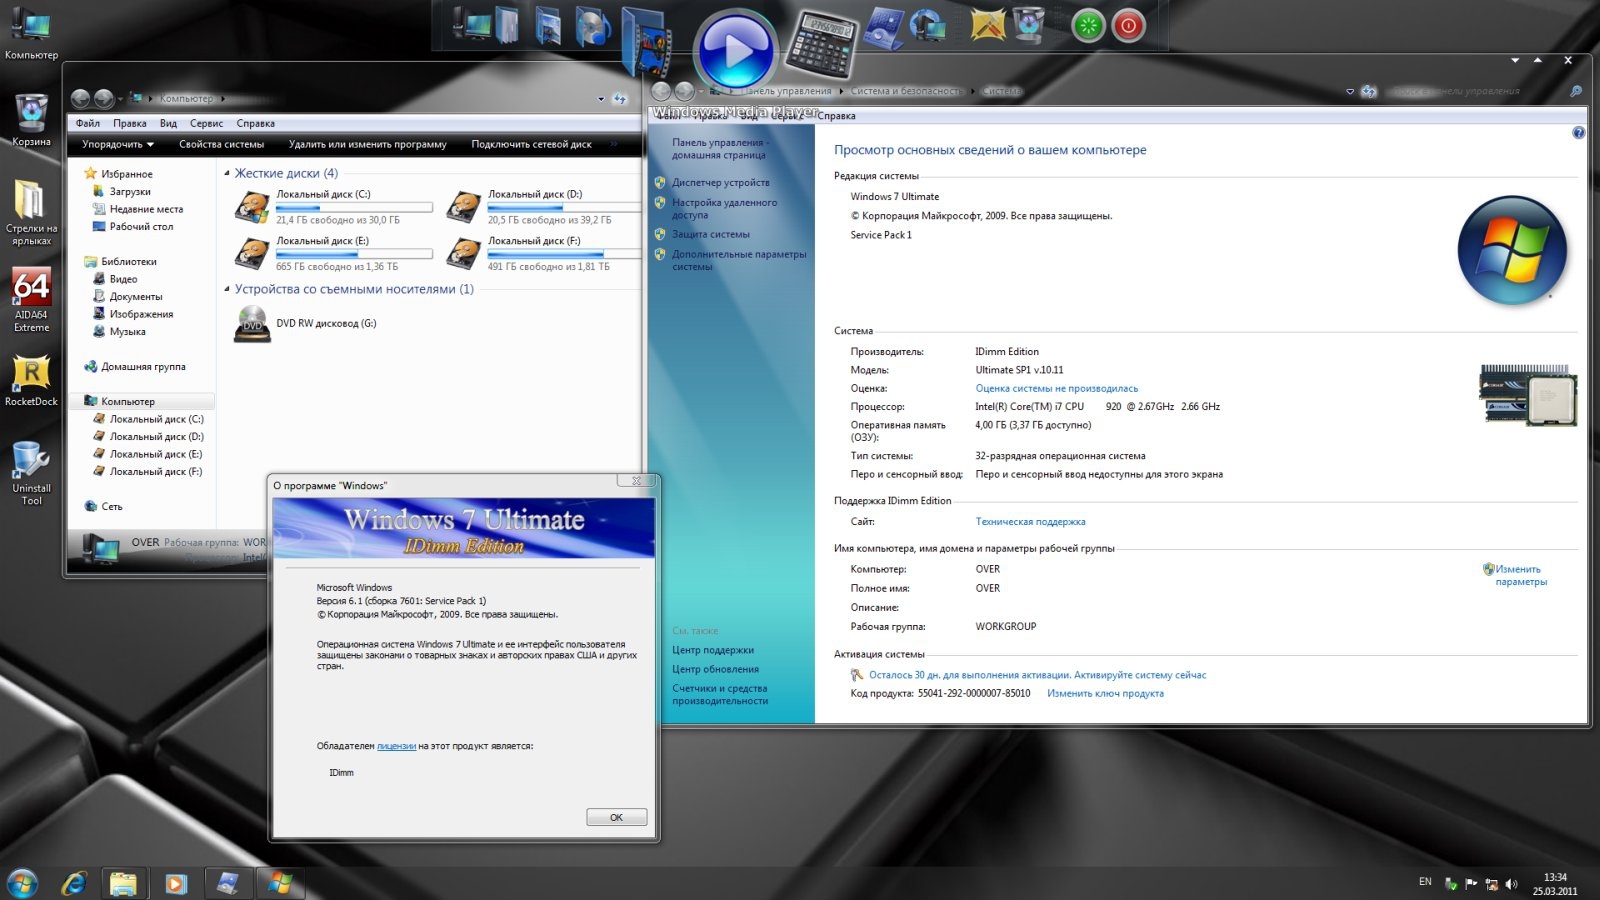Show hidden toolbar commands chevron
Image resolution: width=1600 pixels, height=900 pixels.
click(614, 144)
